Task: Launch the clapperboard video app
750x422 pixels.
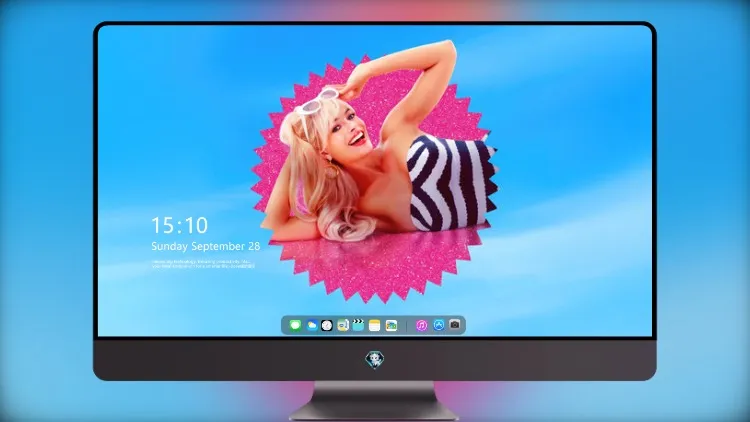Action: click(x=358, y=325)
